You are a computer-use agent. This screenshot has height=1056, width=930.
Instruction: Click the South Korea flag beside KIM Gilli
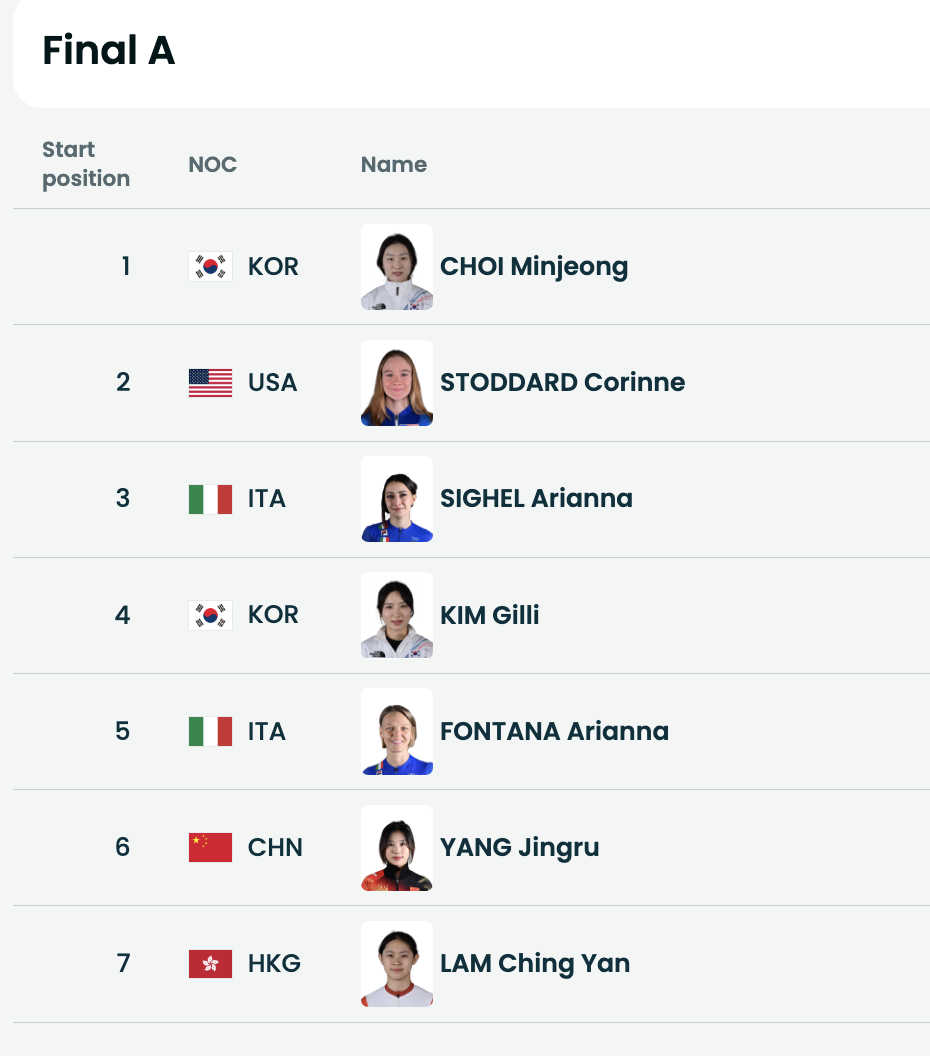click(x=210, y=615)
